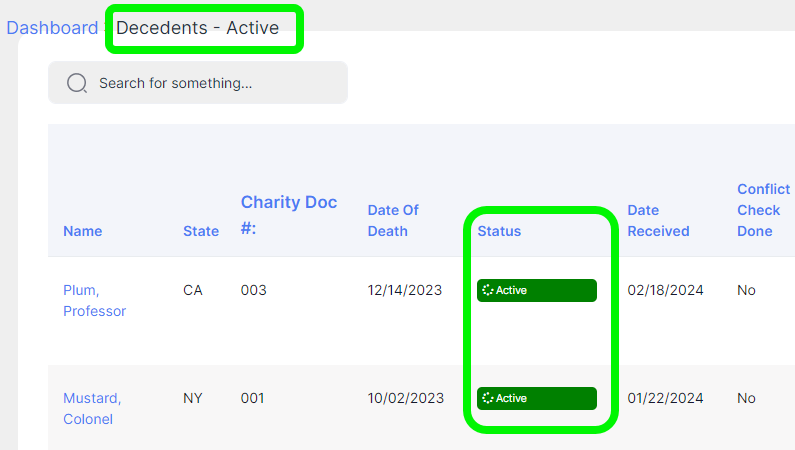Image resolution: width=795 pixels, height=450 pixels.
Task: Click date received 01/22/2024 cell
Action: pos(665,398)
